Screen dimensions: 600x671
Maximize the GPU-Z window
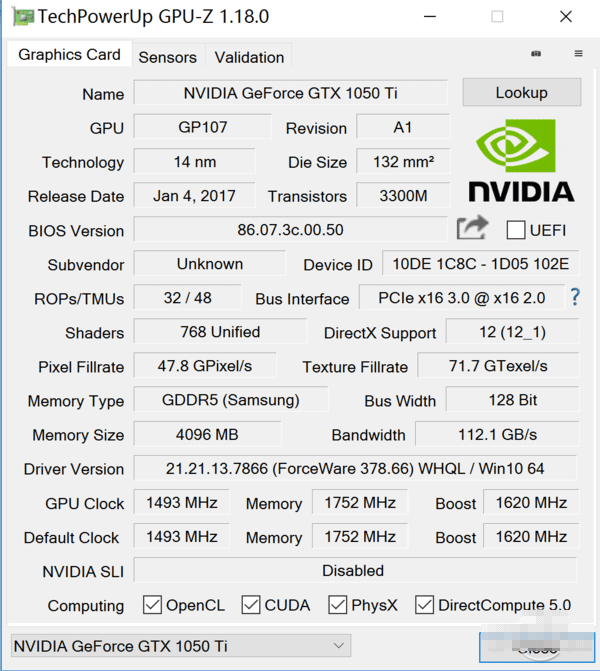coord(497,17)
